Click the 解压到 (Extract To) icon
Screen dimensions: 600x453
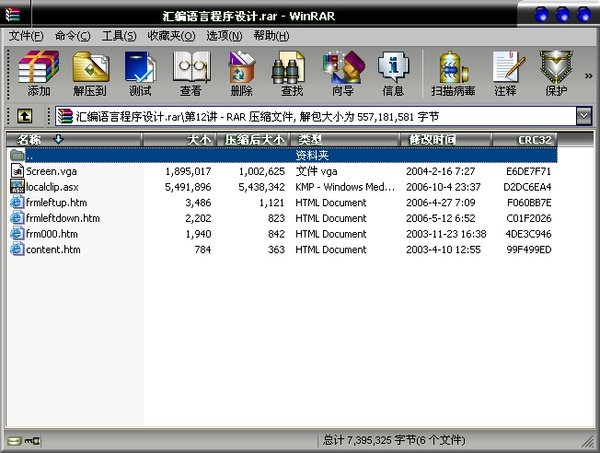90,72
